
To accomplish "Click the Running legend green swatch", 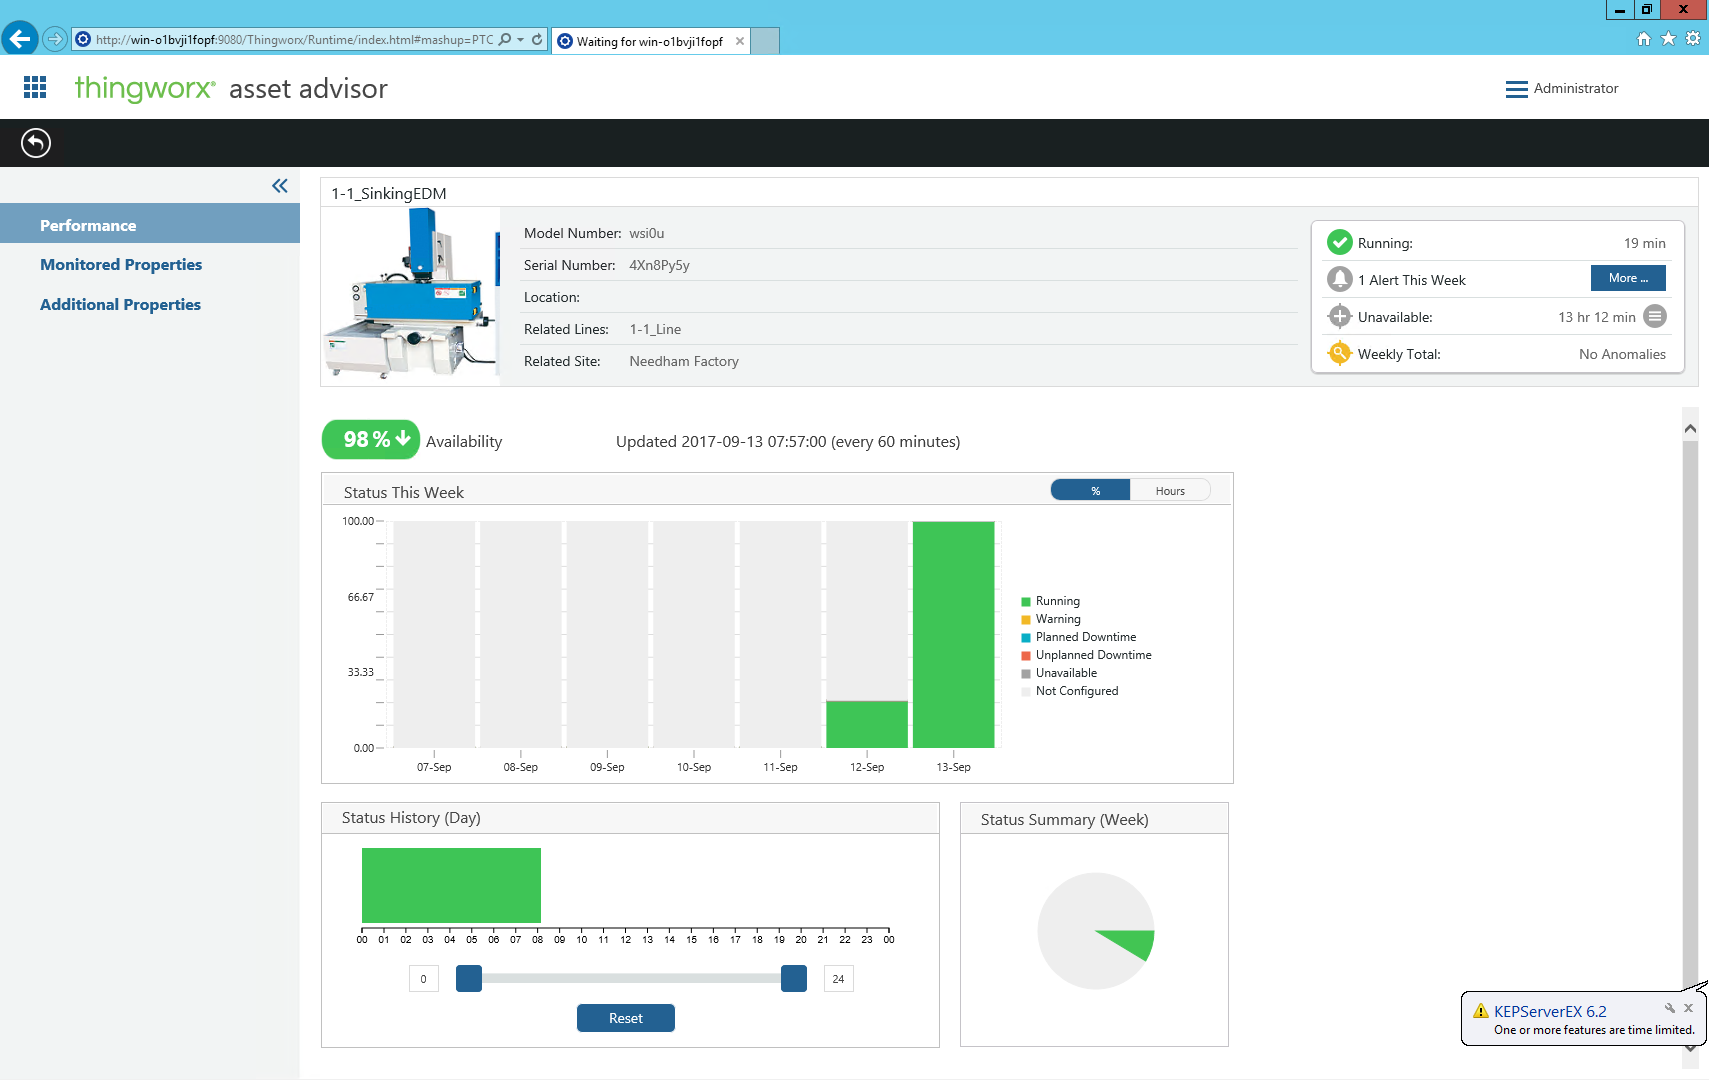I will pyautogui.click(x=1026, y=602).
